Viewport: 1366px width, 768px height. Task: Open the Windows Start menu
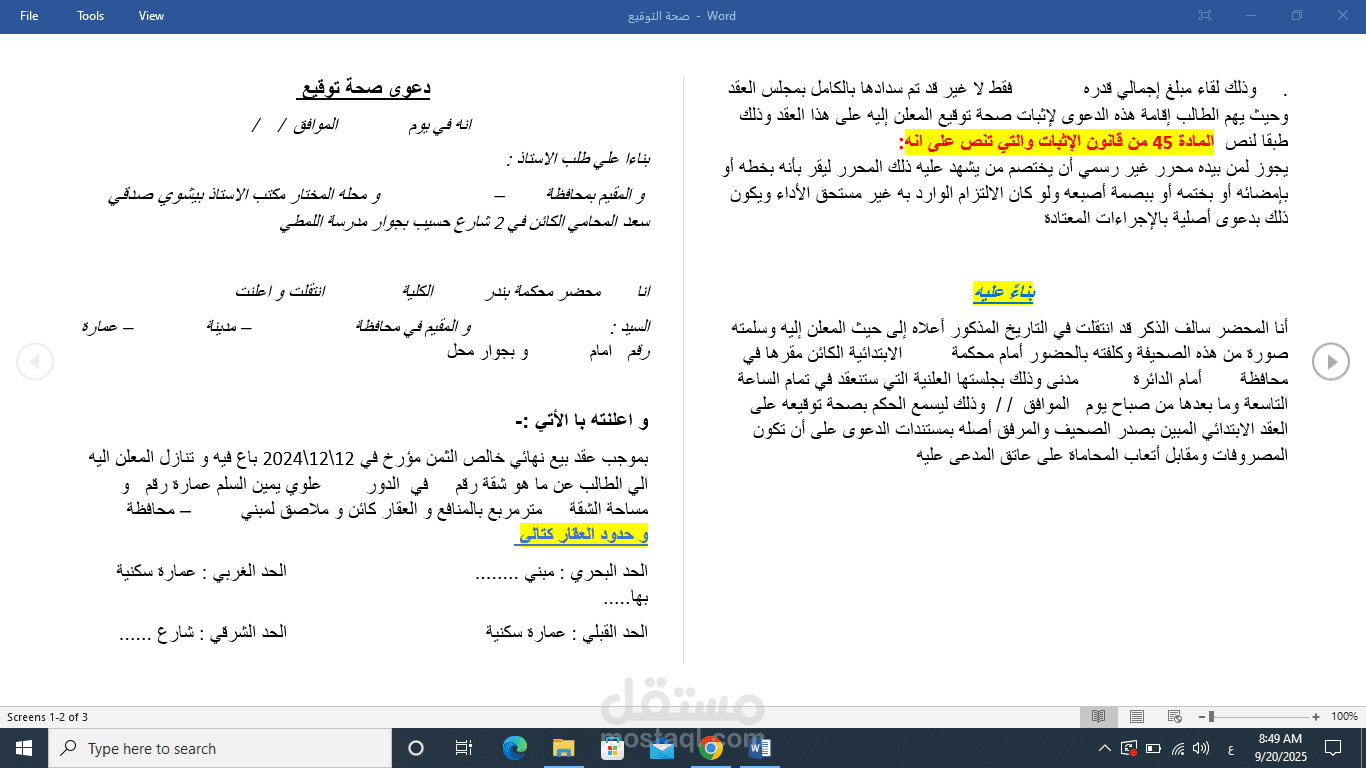click(24, 748)
